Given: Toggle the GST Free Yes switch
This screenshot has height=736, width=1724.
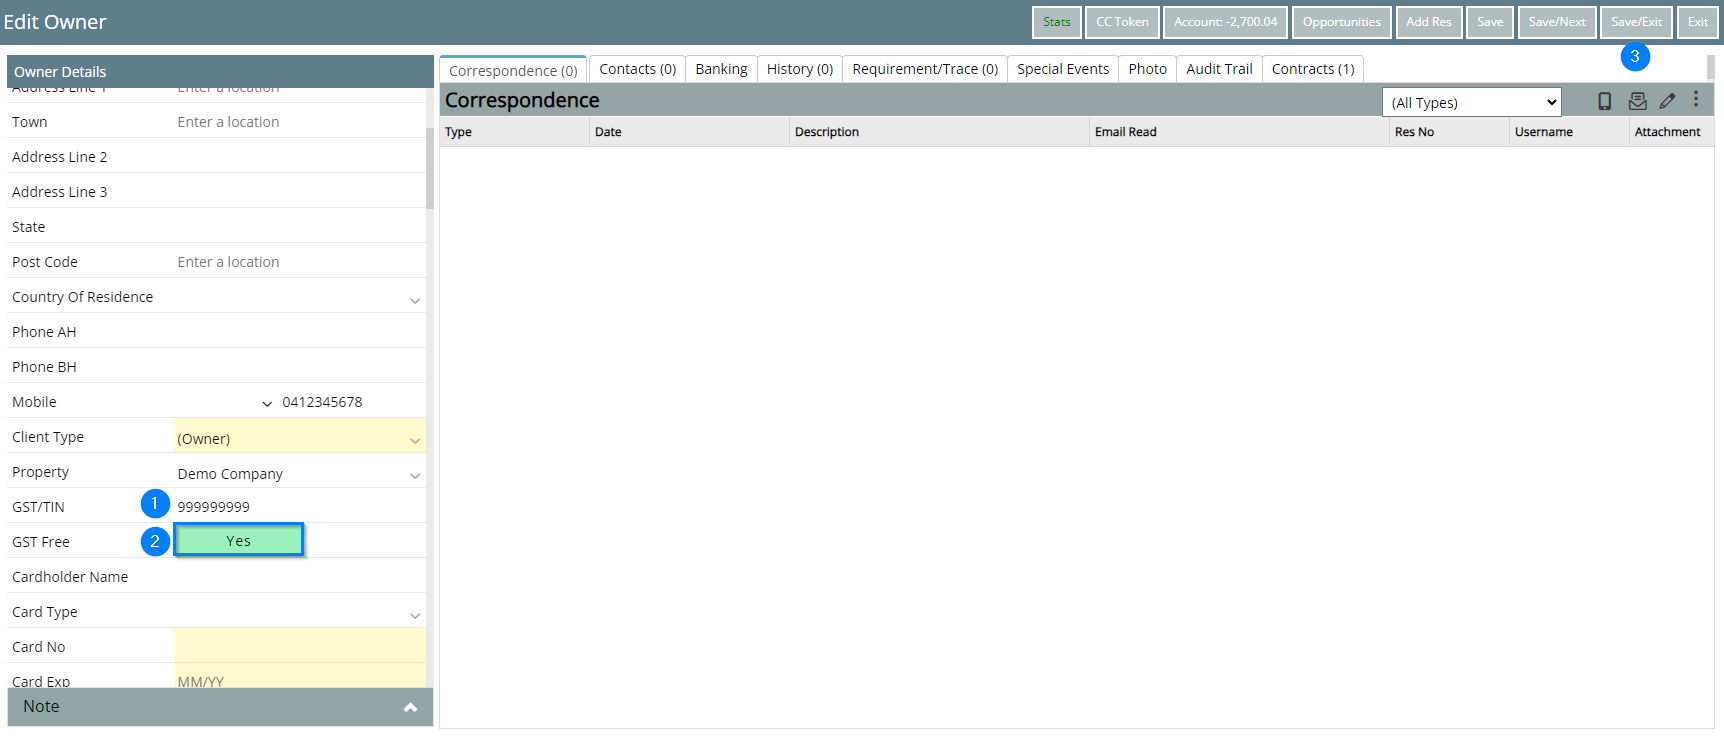Looking at the screenshot, I should pyautogui.click(x=239, y=541).
